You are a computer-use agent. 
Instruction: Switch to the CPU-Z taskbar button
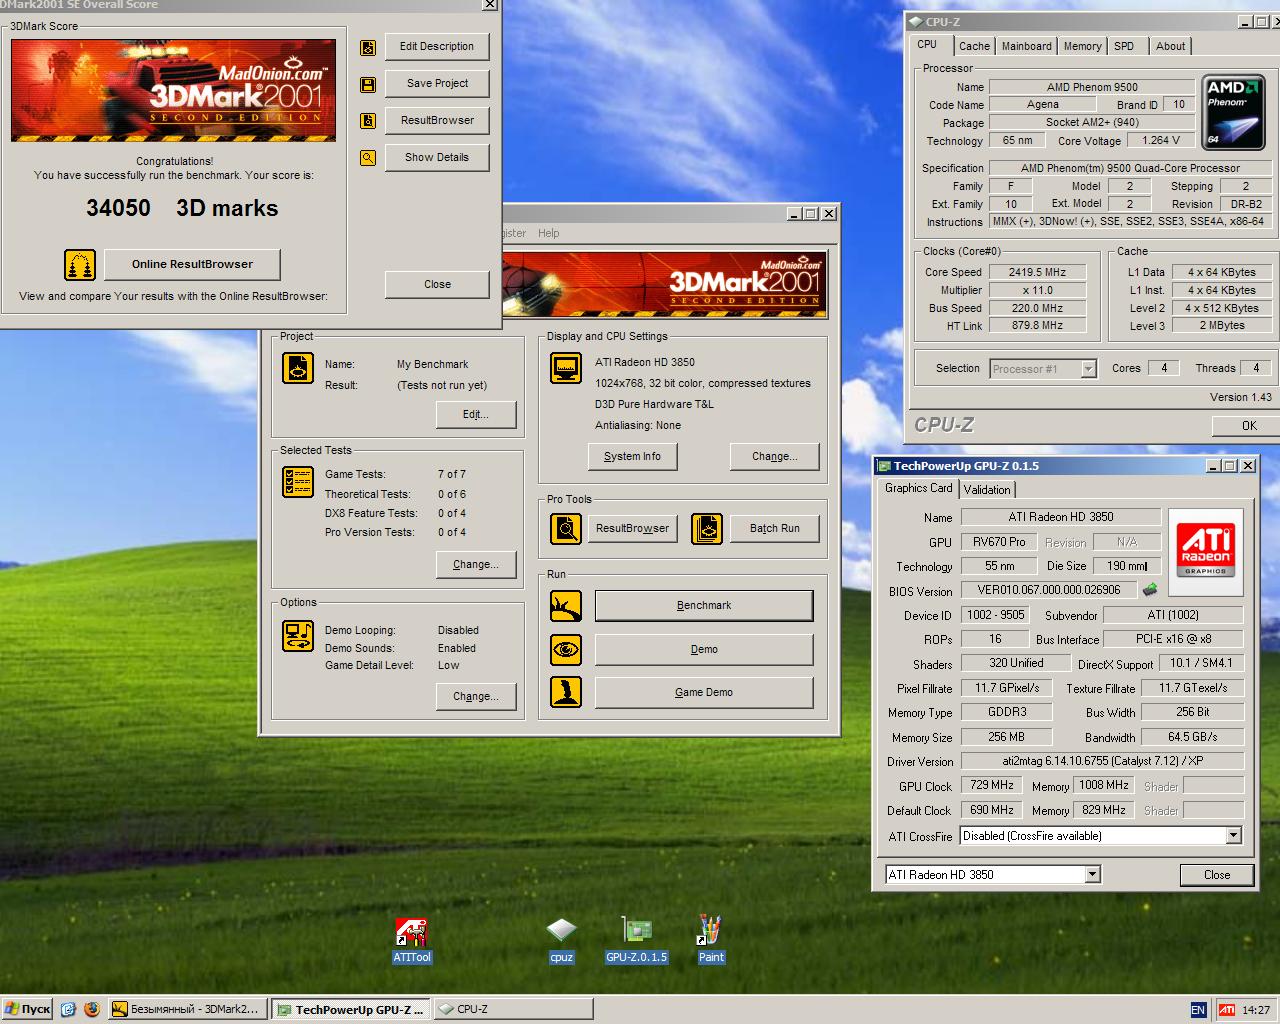[x=513, y=1010]
